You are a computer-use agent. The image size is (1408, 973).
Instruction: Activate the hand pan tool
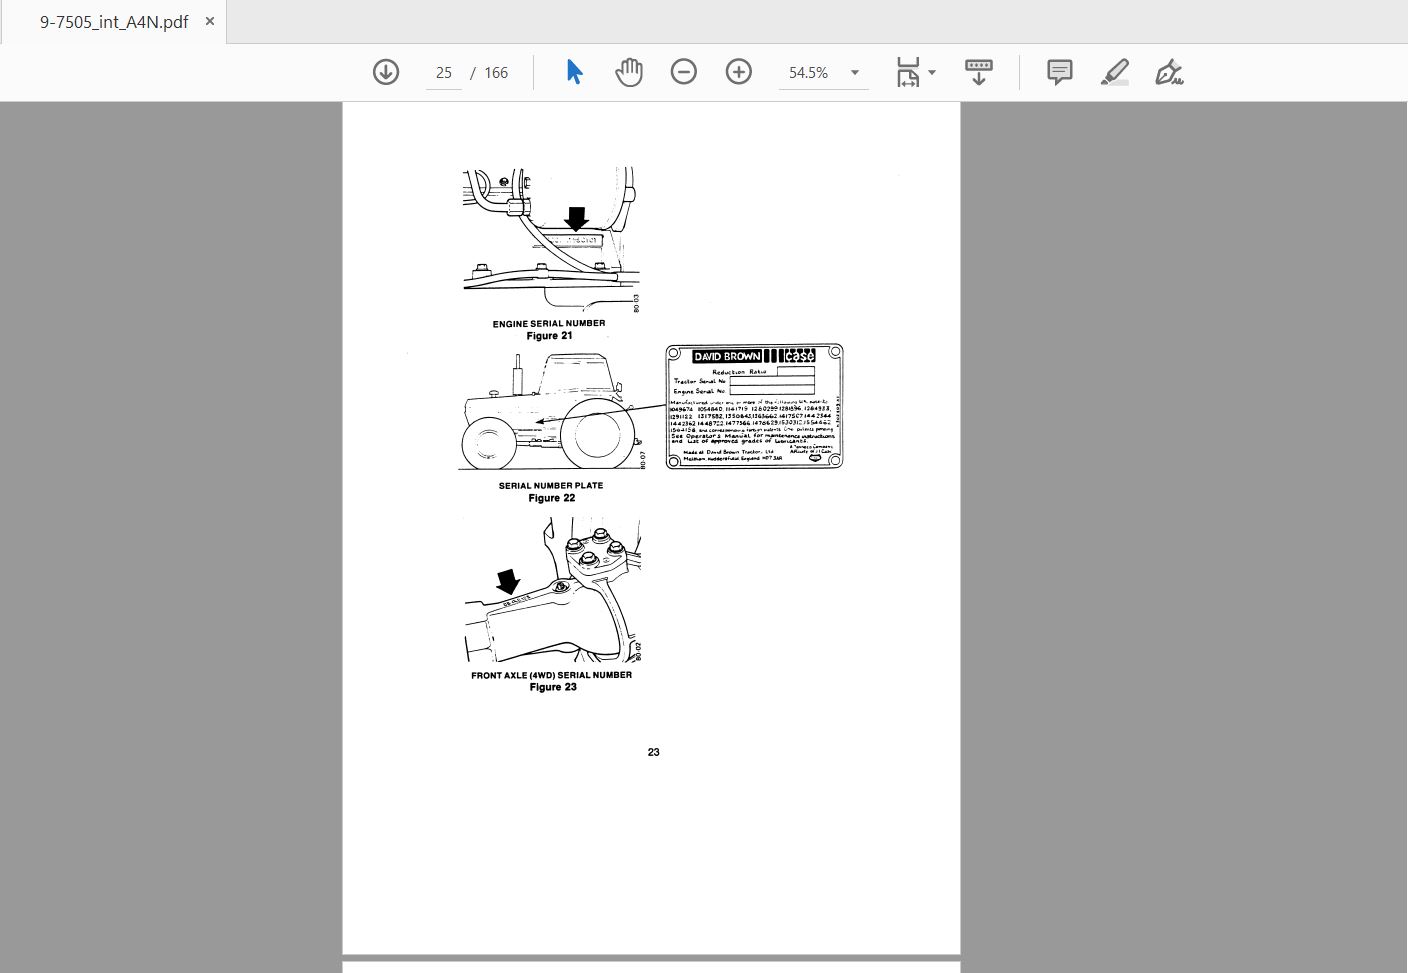click(x=629, y=72)
